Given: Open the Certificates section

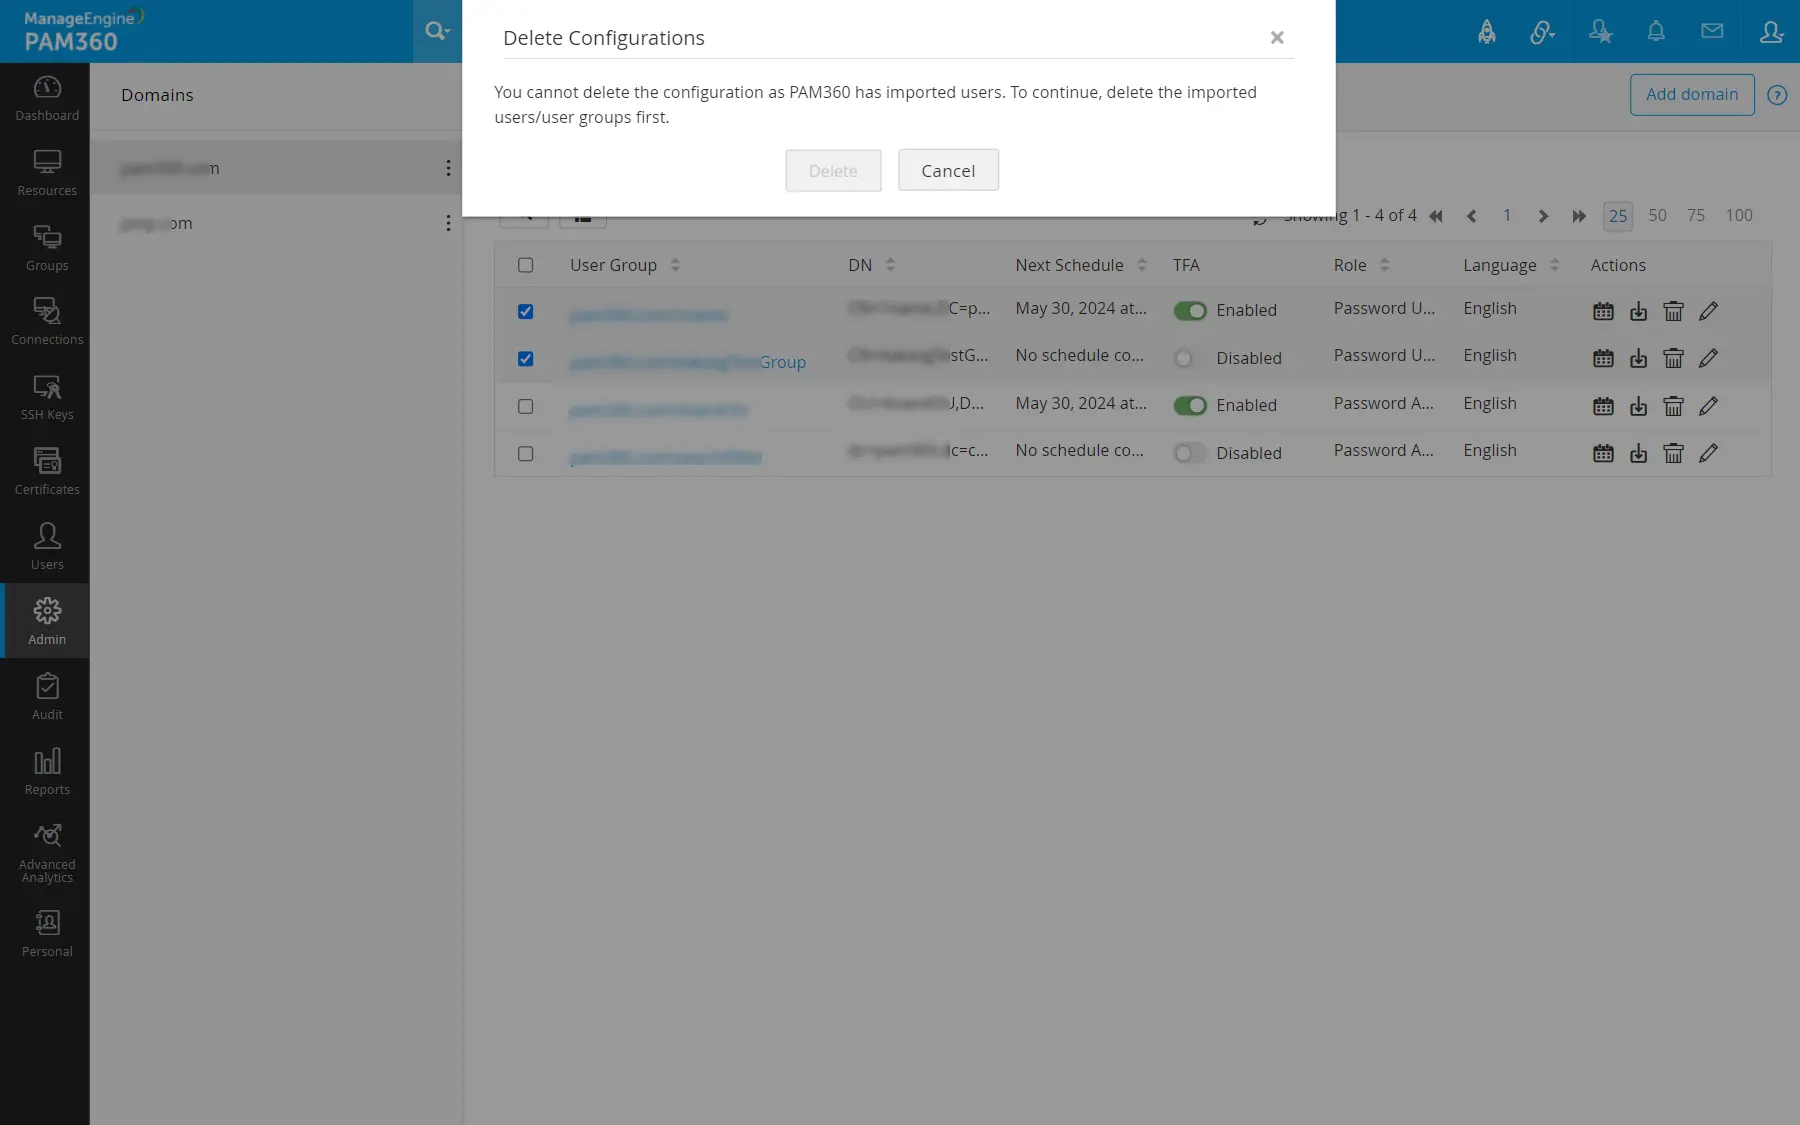Looking at the screenshot, I should pos(46,470).
